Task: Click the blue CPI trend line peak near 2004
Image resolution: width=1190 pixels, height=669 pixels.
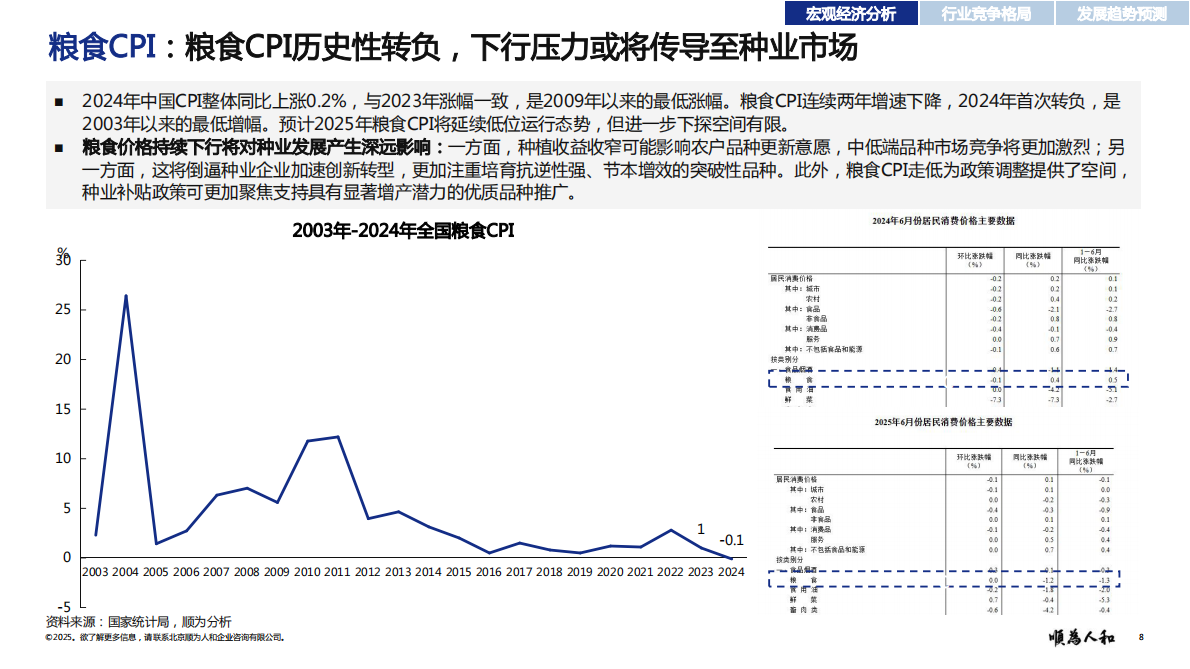Action: [x=124, y=295]
